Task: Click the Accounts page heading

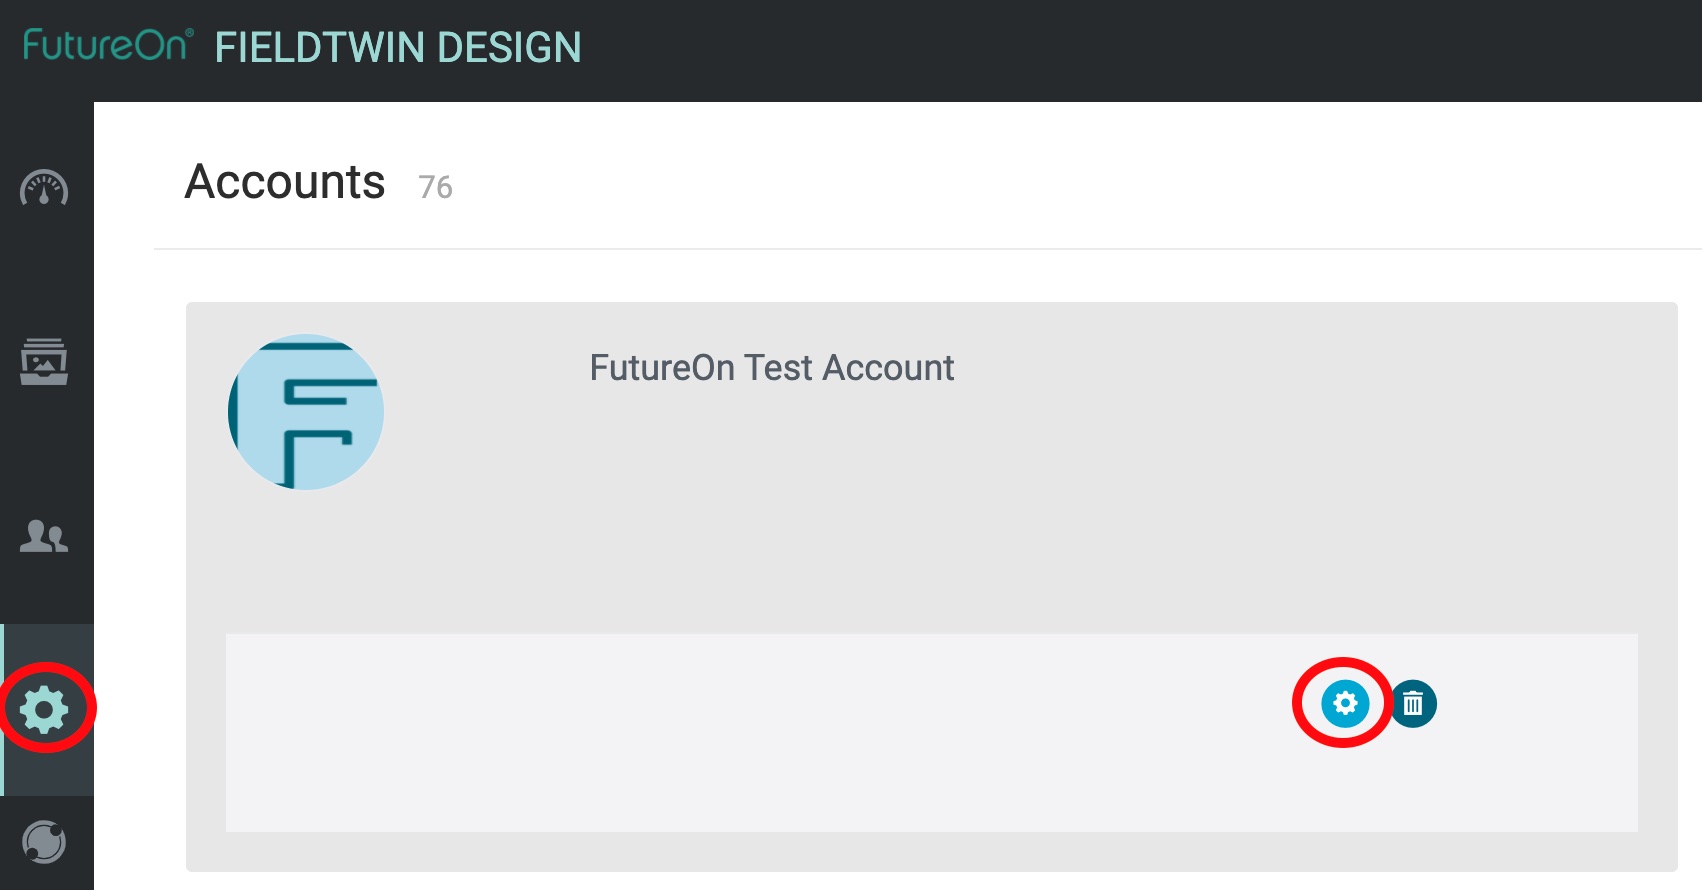Action: pyautogui.click(x=285, y=182)
